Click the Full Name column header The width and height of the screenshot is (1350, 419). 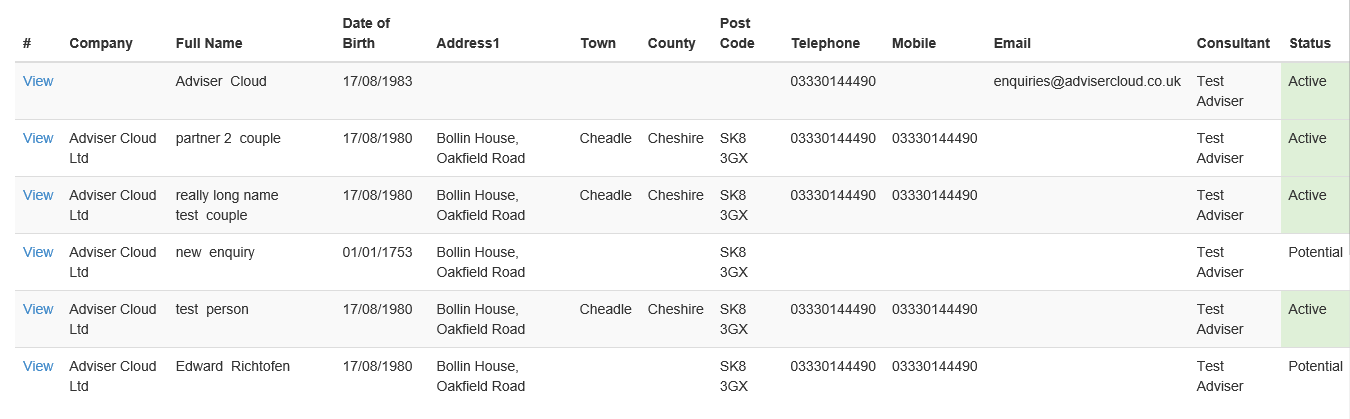(208, 43)
